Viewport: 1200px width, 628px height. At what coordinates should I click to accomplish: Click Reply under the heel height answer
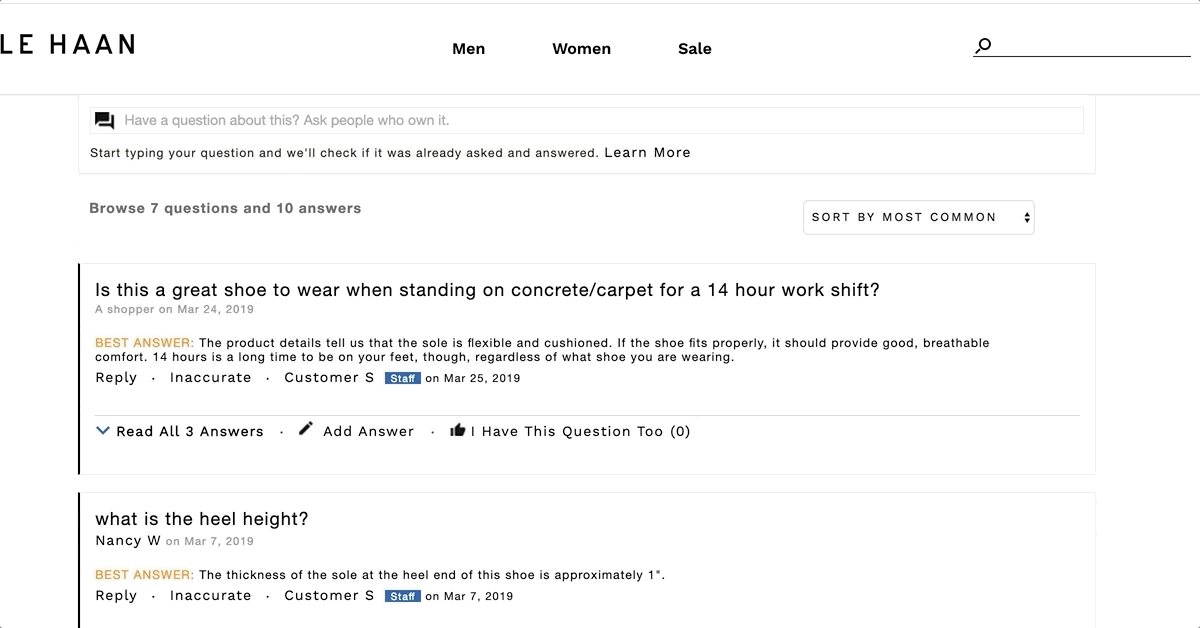tap(116, 596)
